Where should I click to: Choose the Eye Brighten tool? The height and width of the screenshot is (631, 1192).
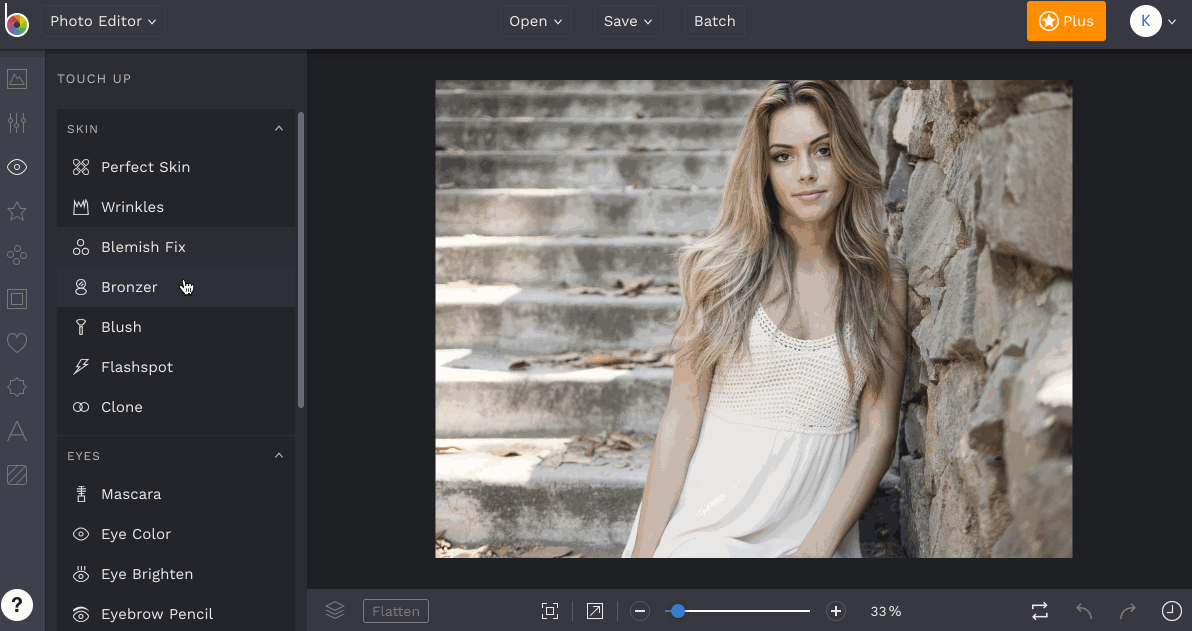[176, 574]
